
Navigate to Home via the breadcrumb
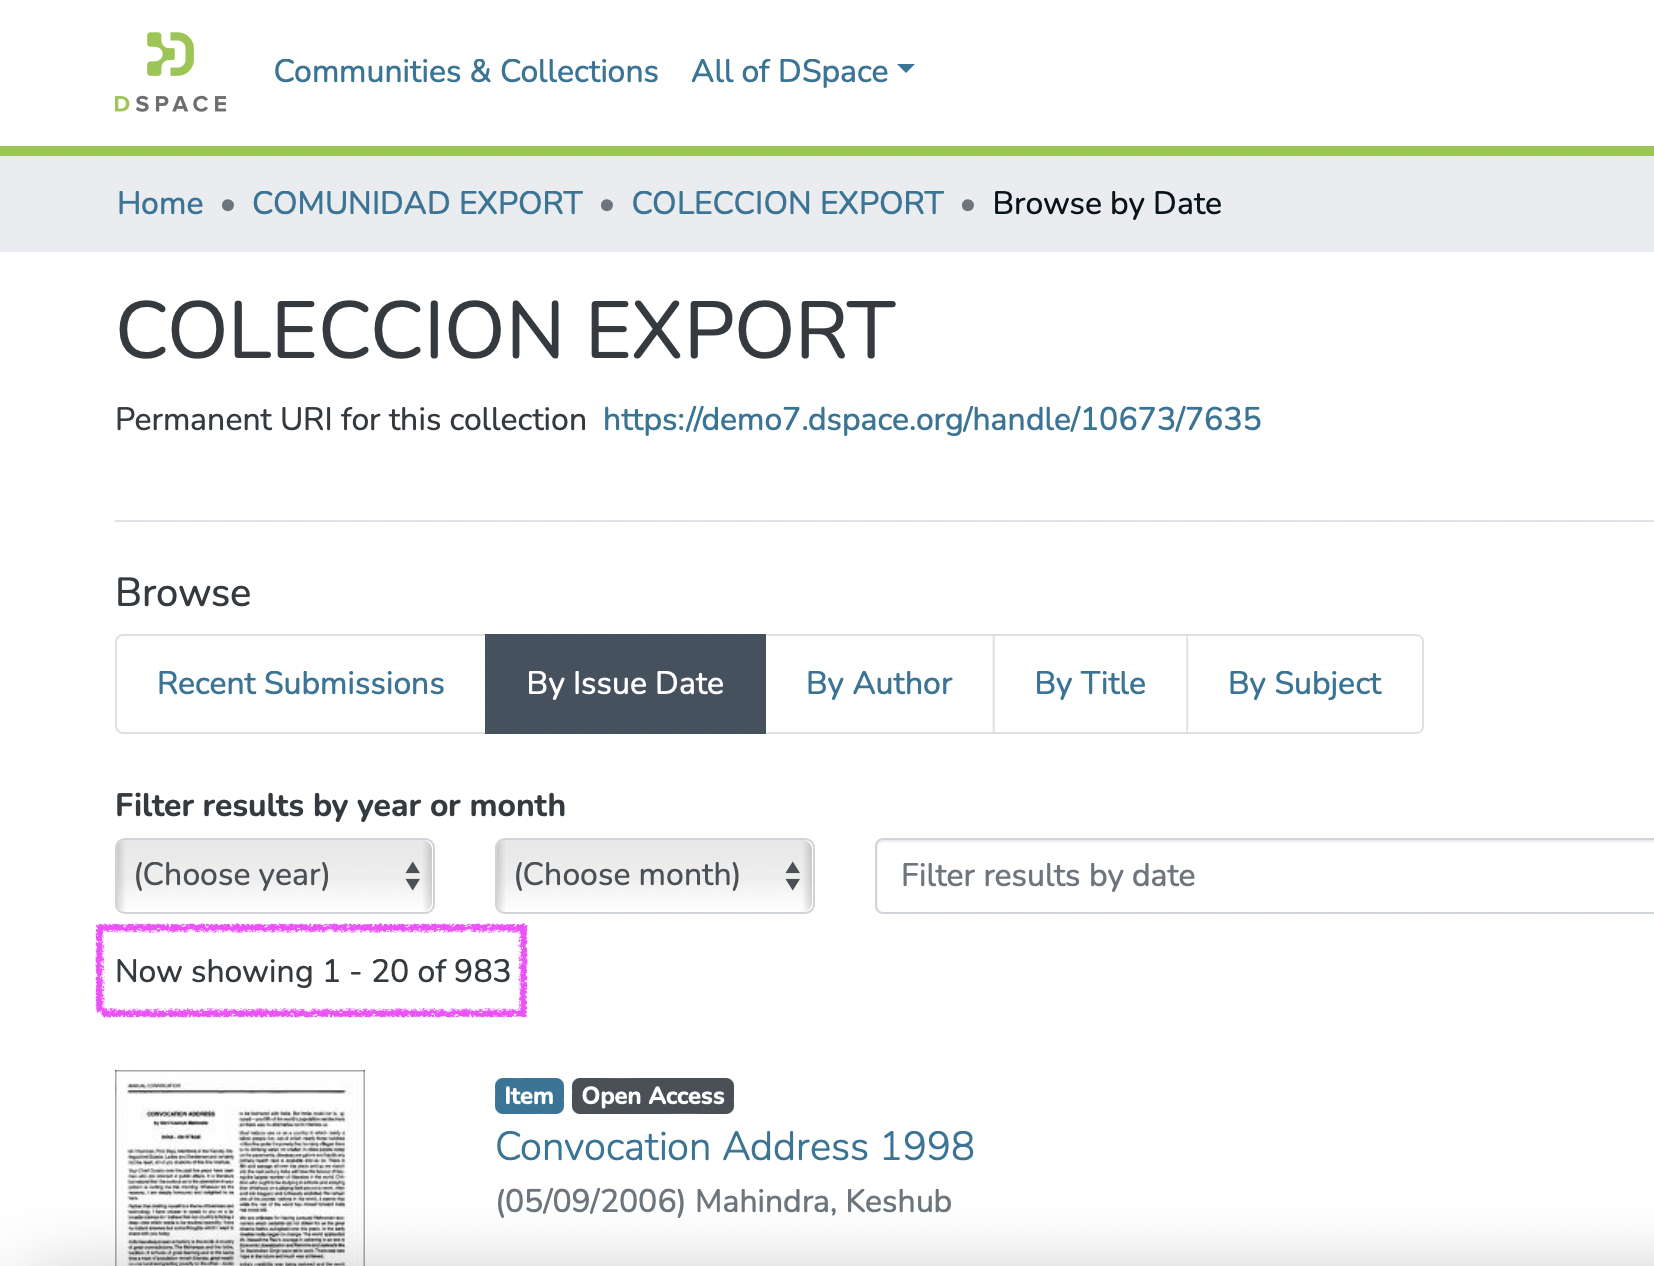pyautogui.click(x=159, y=203)
